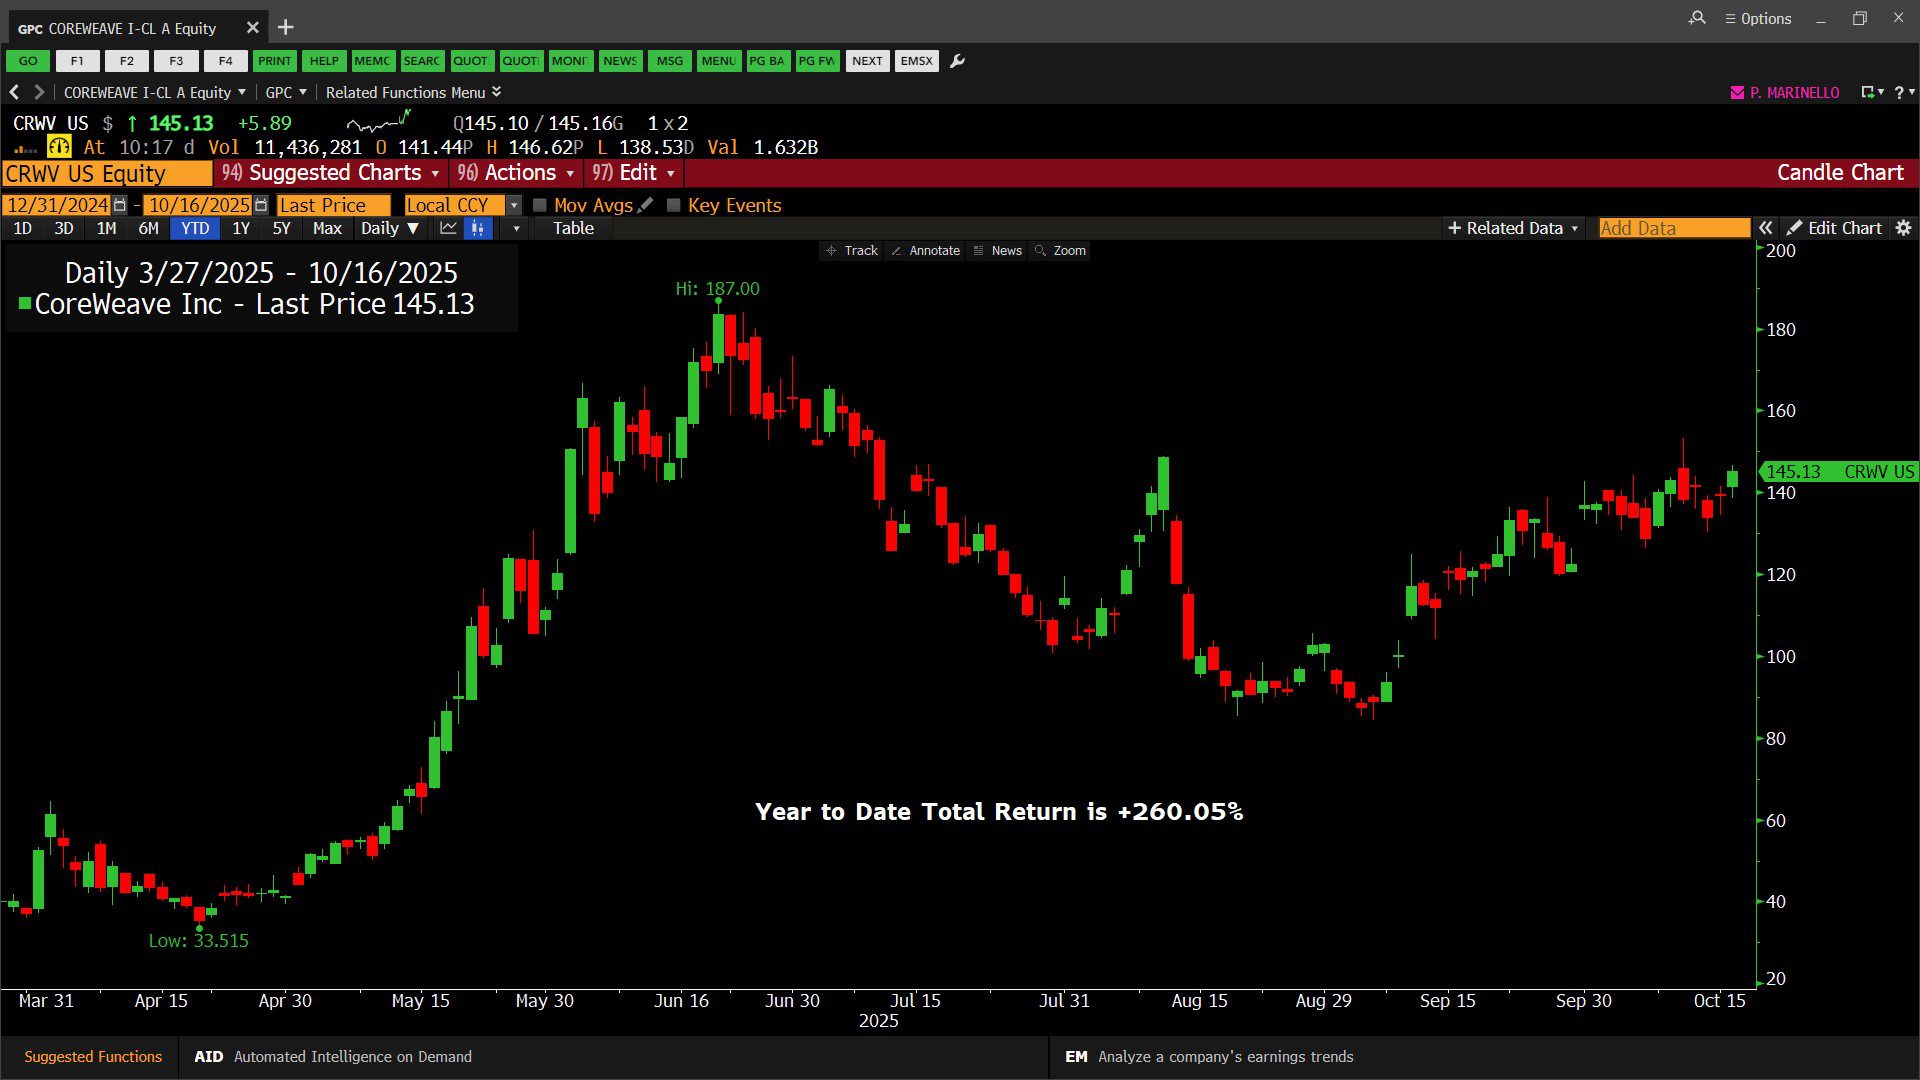Switch to line chart icon
The image size is (1920, 1080).
448,228
